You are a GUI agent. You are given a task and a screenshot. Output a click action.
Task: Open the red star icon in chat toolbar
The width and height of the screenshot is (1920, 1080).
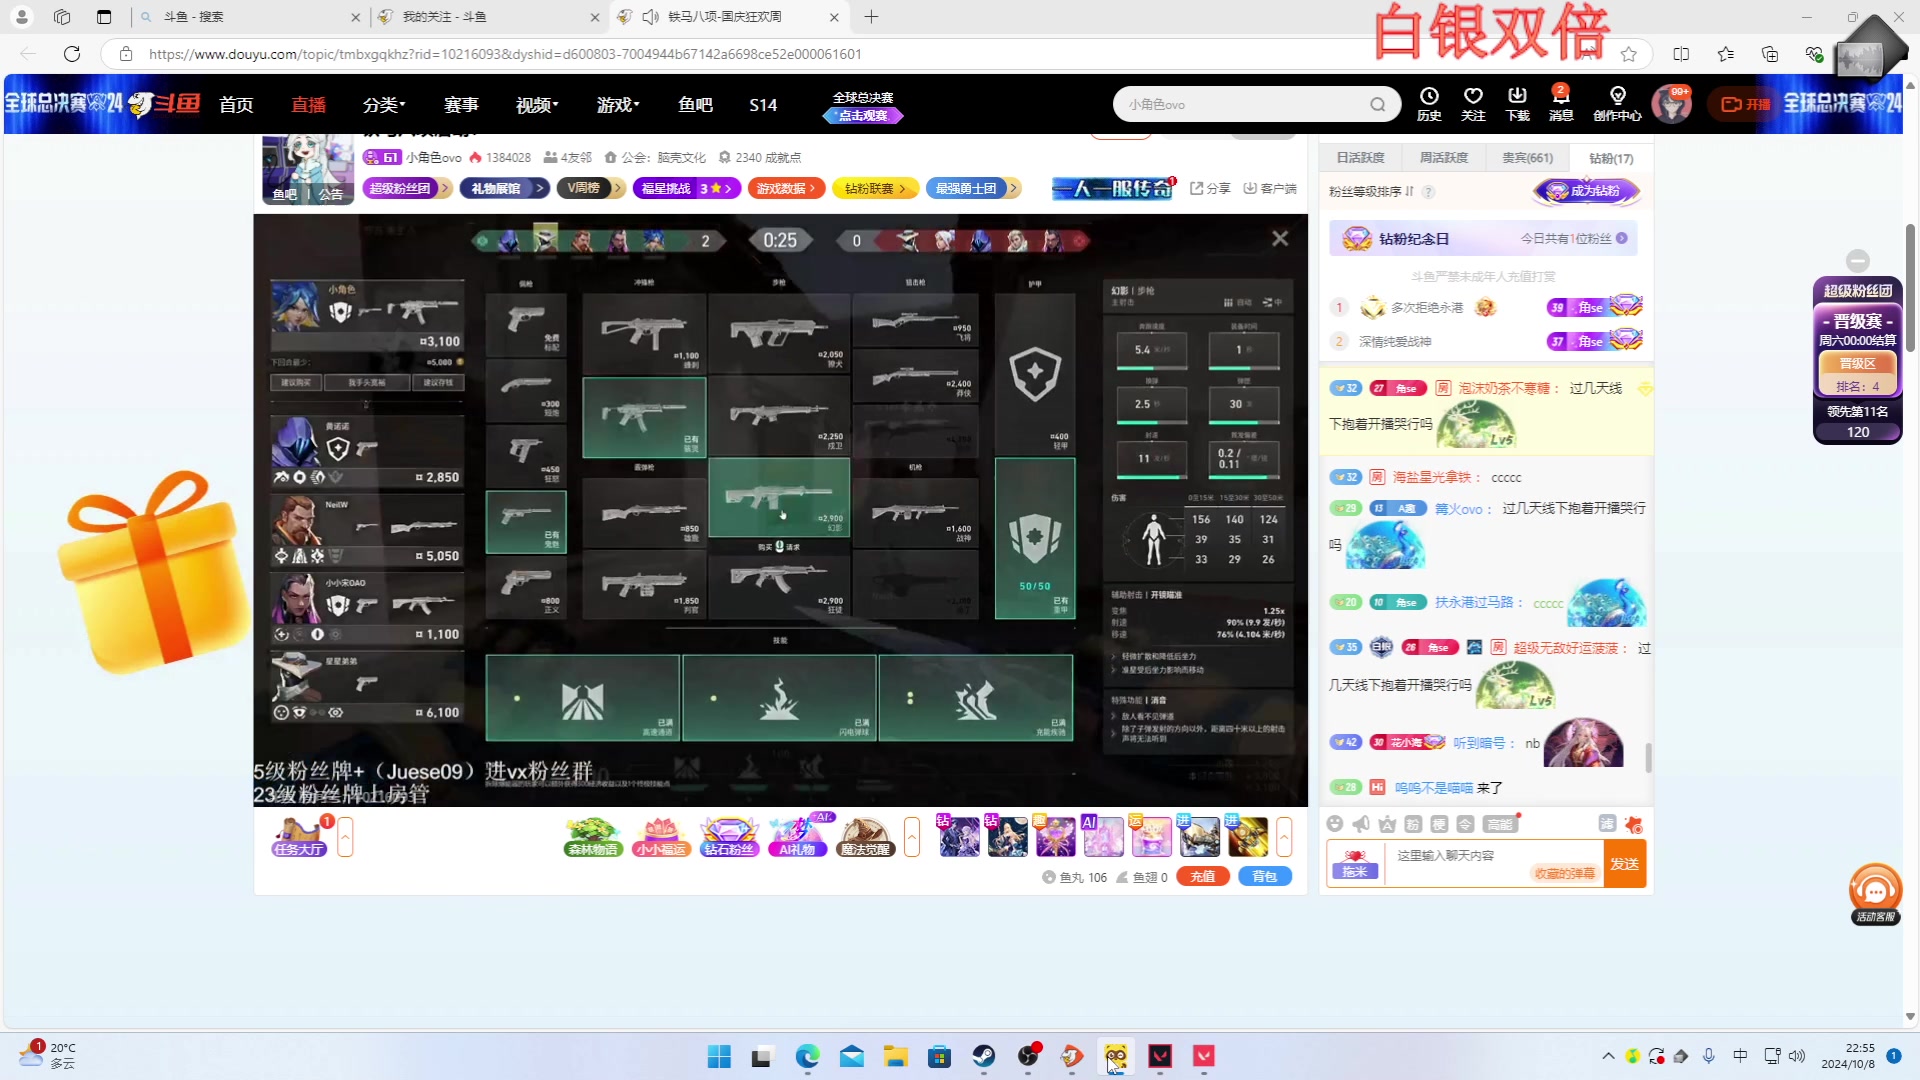pyautogui.click(x=1634, y=824)
